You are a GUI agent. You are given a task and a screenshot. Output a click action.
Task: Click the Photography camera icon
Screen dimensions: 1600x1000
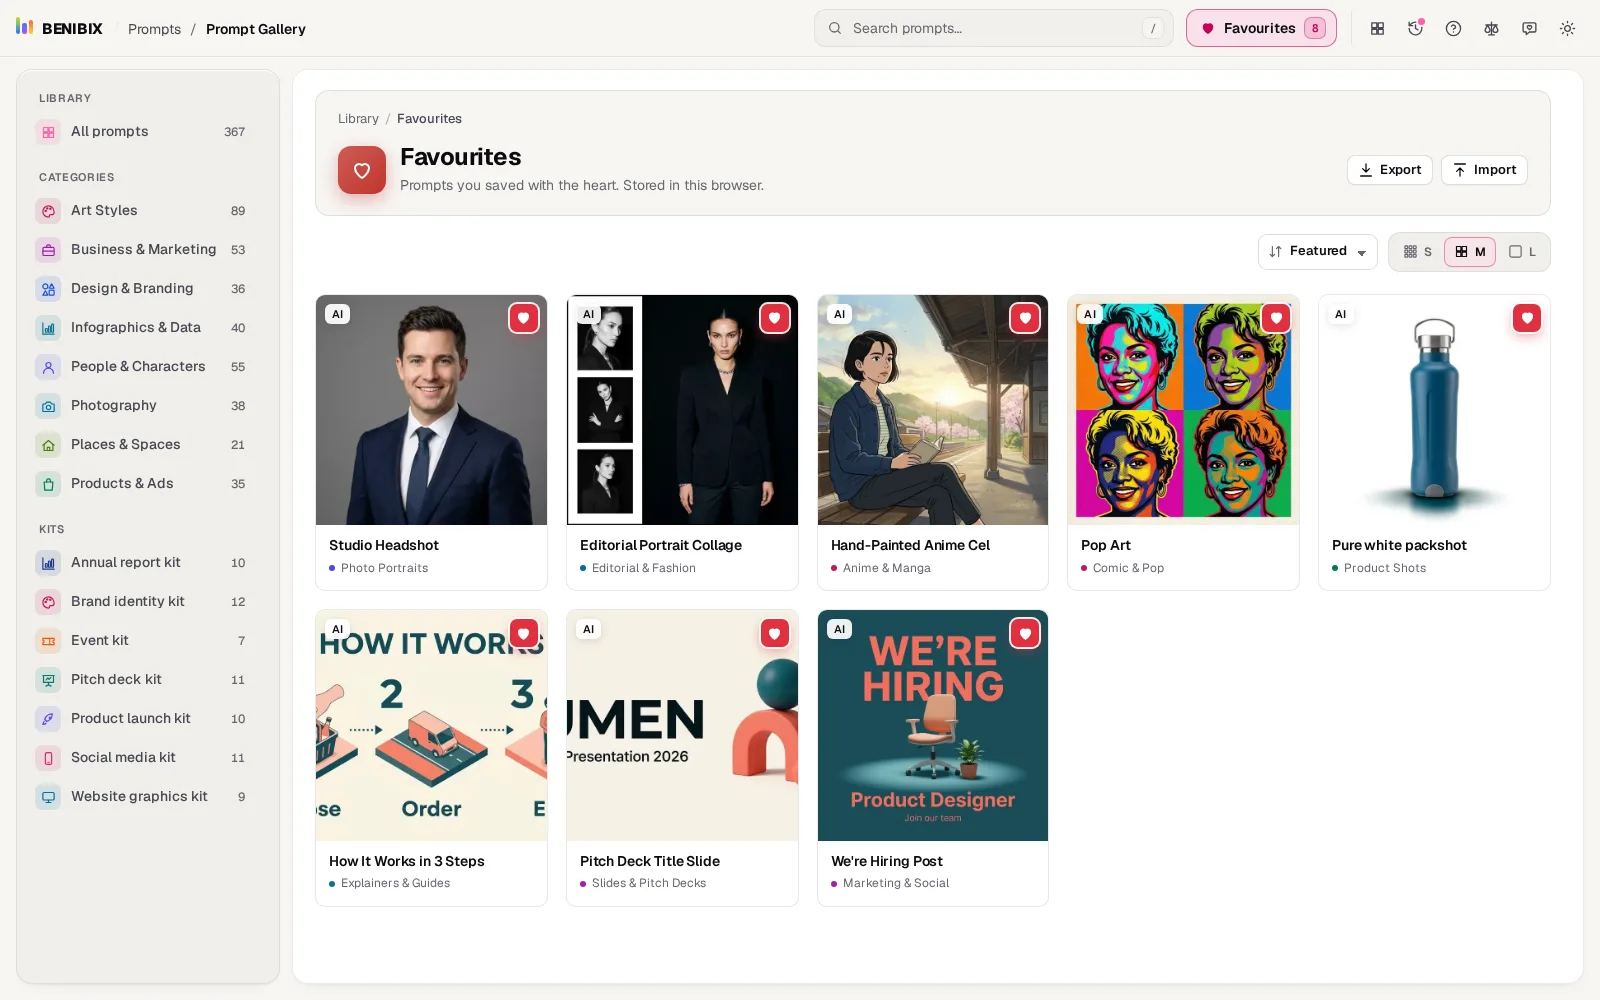click(48, 406)
